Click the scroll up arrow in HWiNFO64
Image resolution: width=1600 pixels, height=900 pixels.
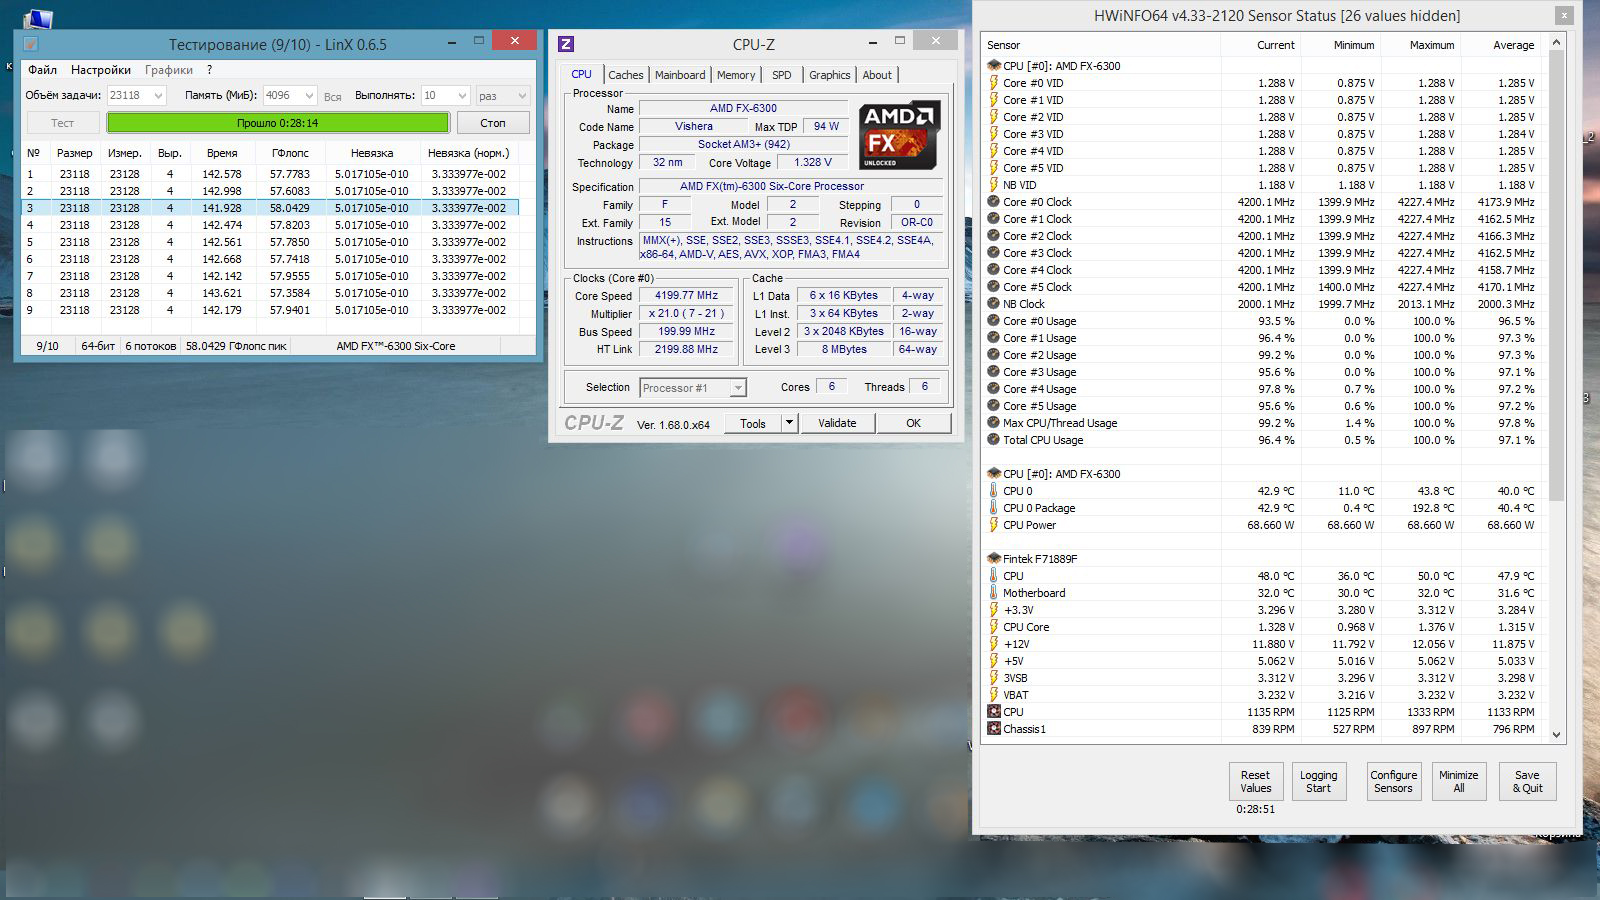1556,42
